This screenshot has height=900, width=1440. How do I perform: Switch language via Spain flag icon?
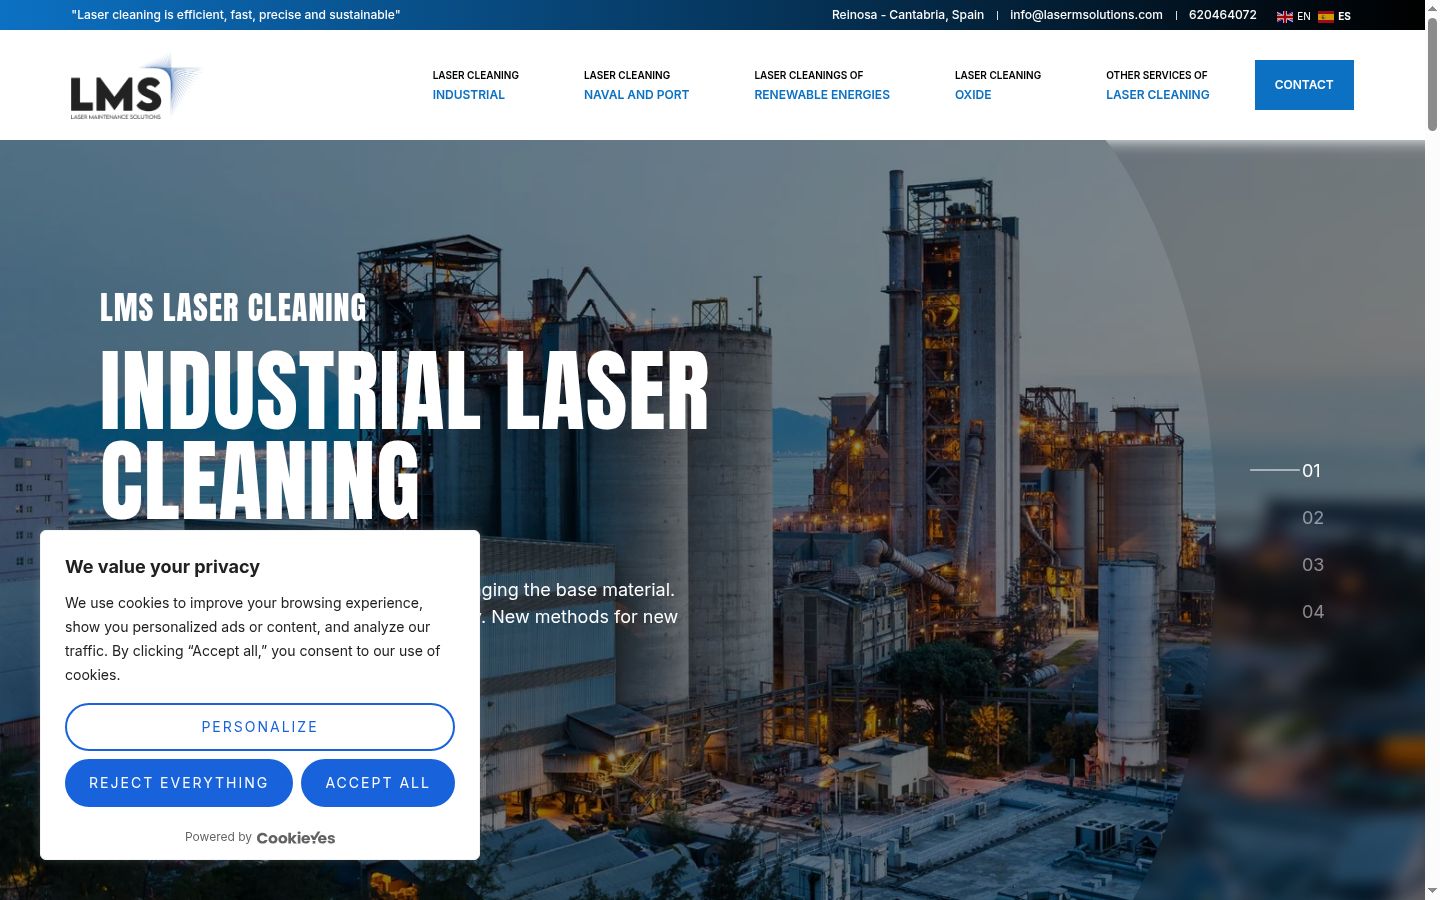pos(1326,16)
